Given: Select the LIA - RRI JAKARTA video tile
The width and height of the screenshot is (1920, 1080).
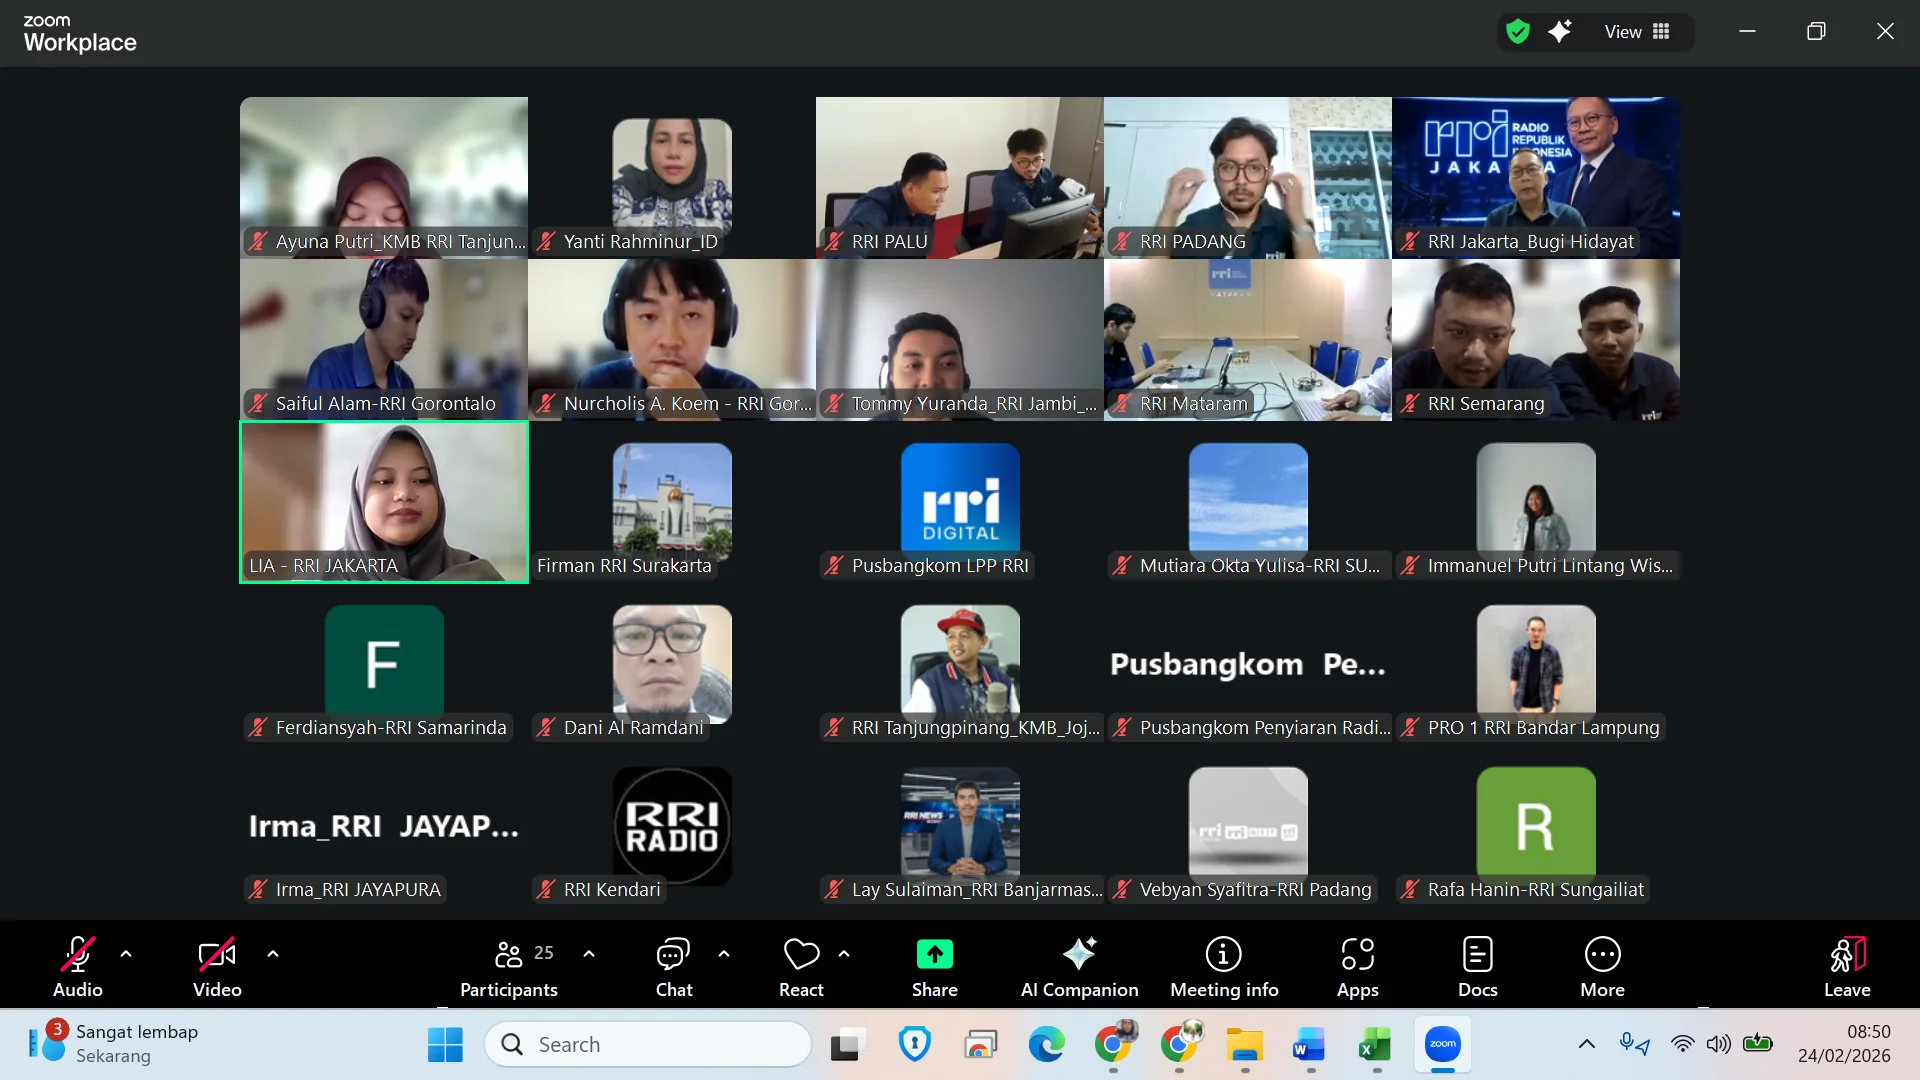Looking at the screenshot, I should (x=384, y=501).
